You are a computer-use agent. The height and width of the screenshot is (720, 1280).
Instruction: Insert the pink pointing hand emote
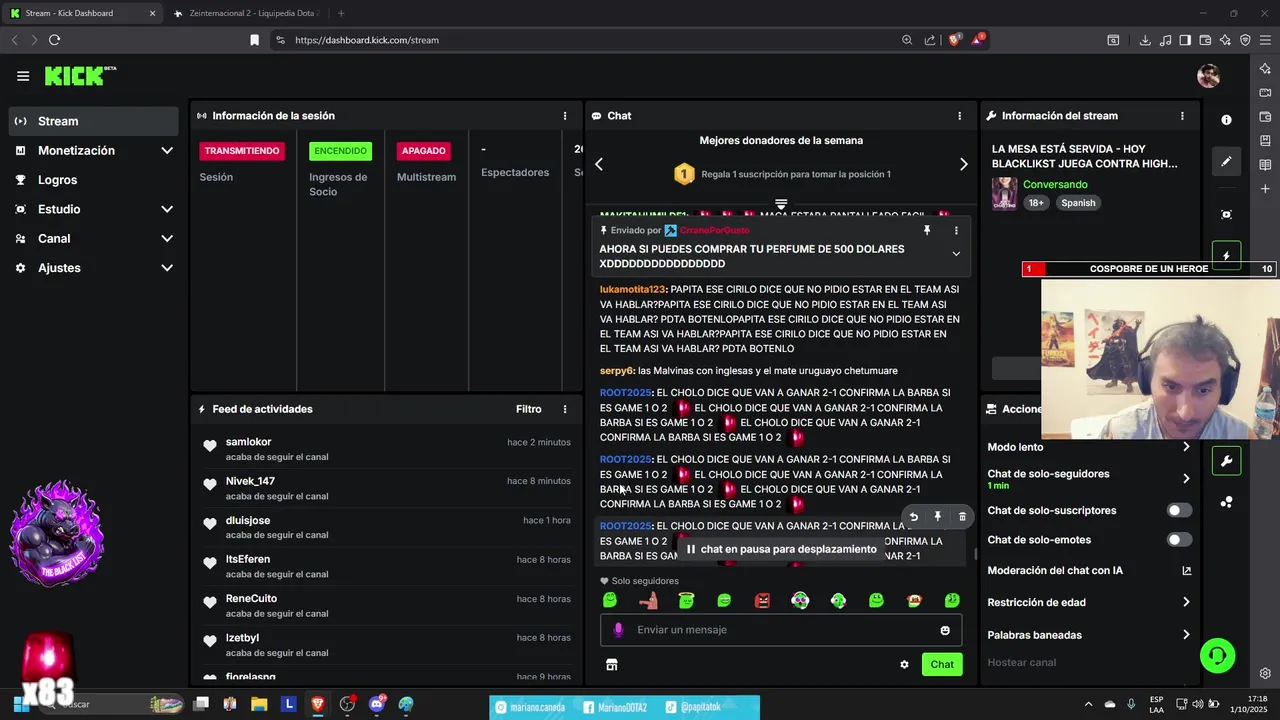click(648, 600)
